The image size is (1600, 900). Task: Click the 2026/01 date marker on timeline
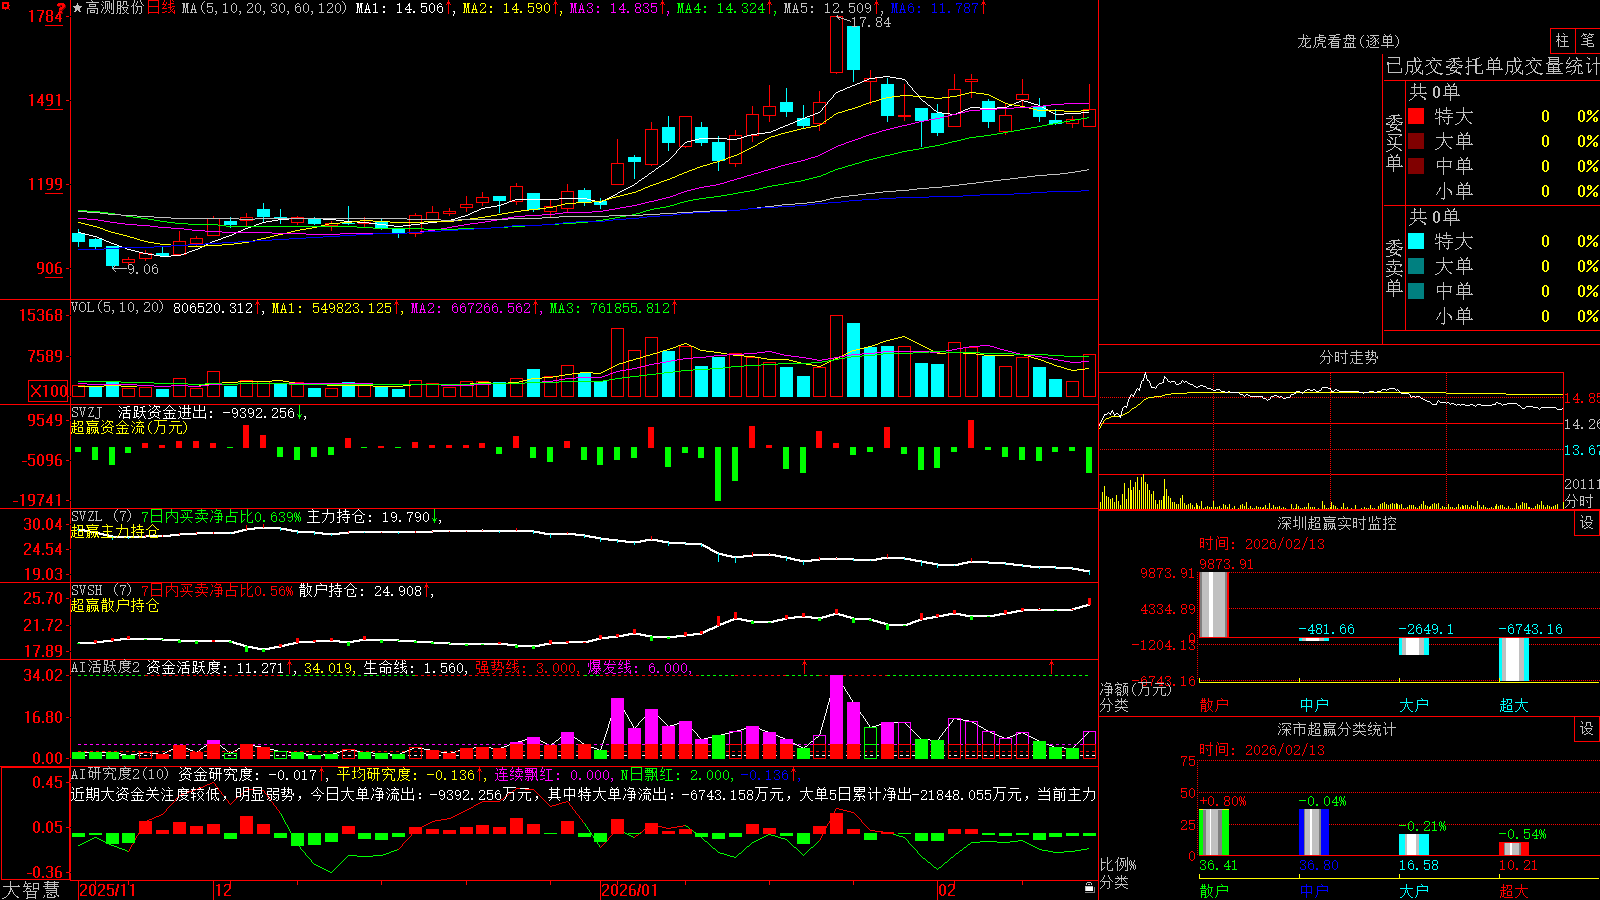point(630,890)
